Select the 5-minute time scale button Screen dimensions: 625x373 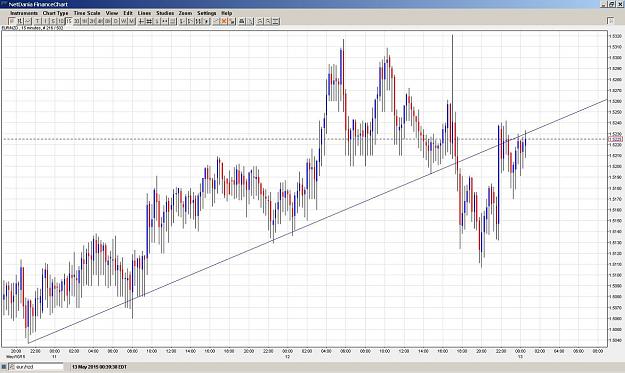[53, 21]
